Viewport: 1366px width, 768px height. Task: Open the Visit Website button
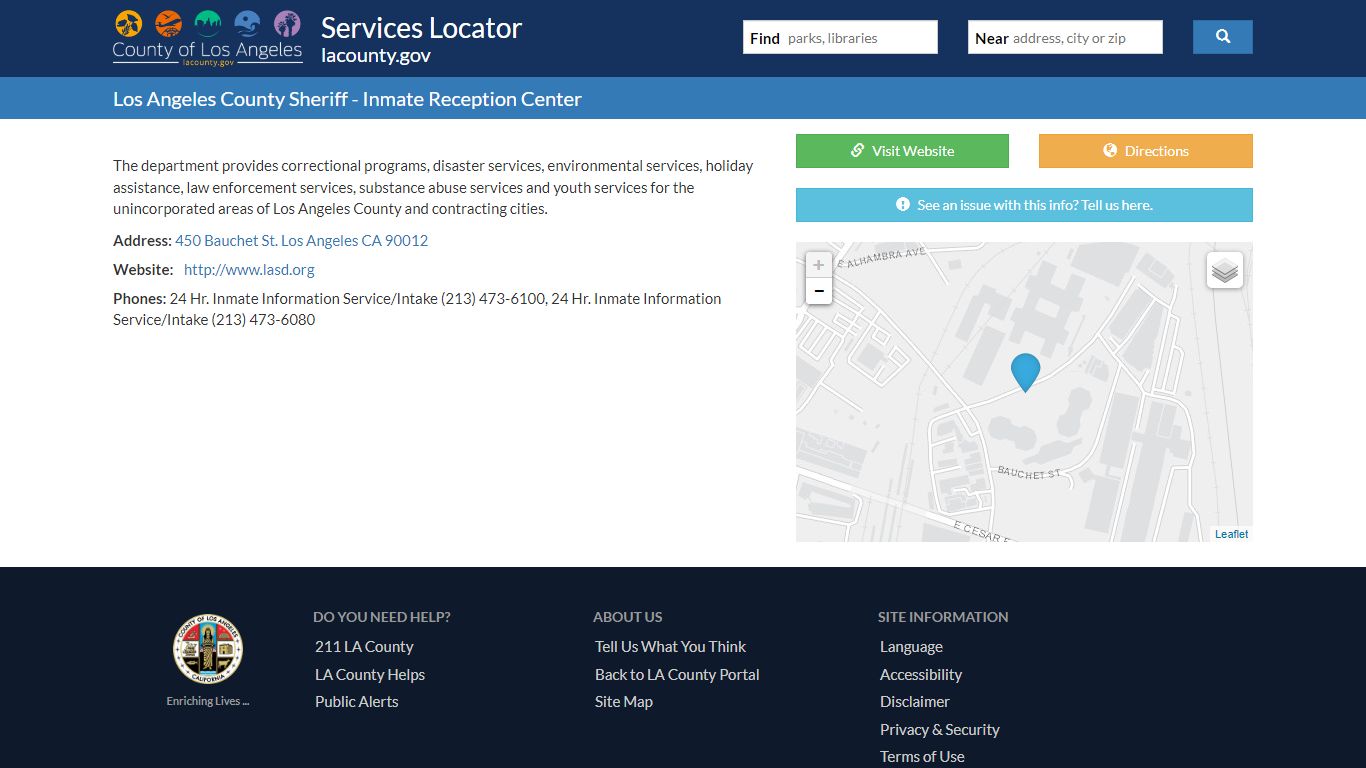coord(902,151)
